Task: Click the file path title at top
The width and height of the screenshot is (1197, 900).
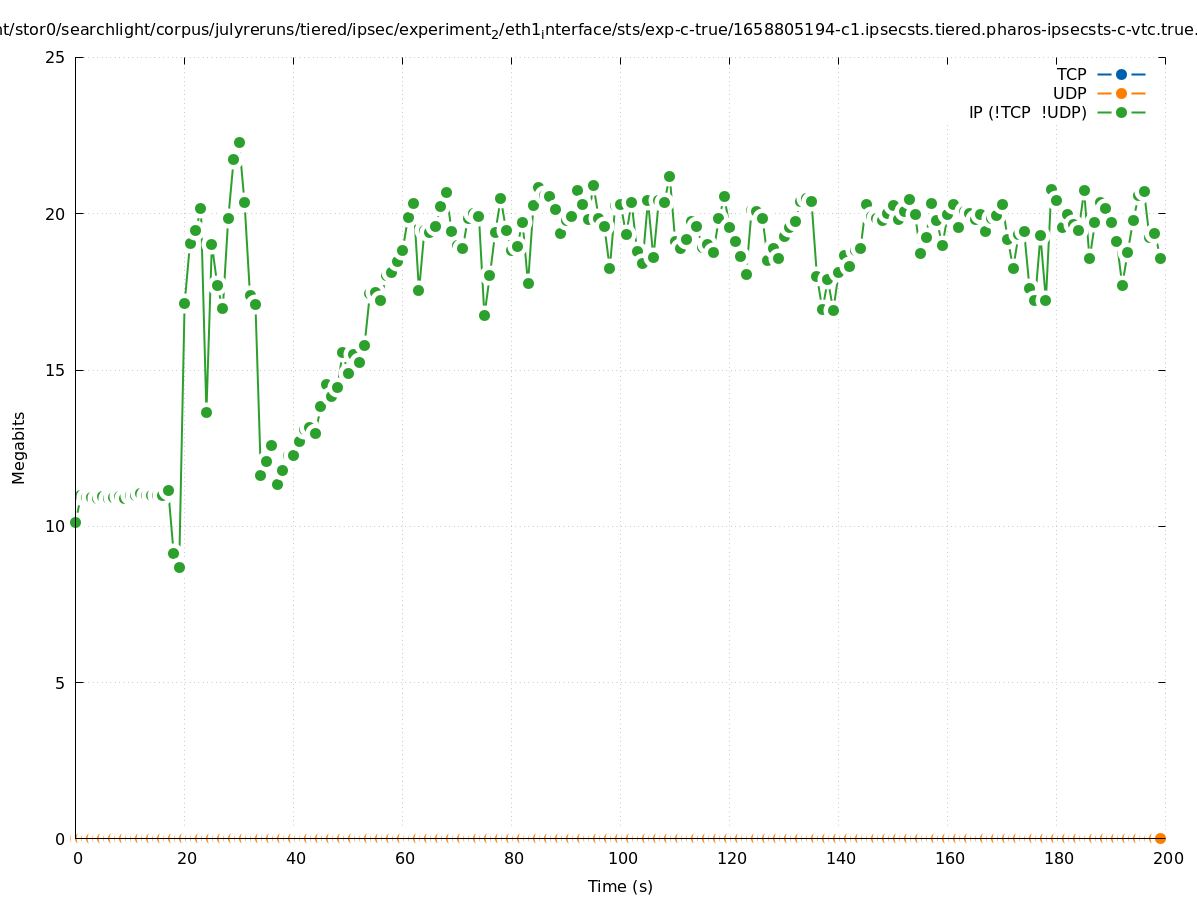Action: [x=598, y=30]
